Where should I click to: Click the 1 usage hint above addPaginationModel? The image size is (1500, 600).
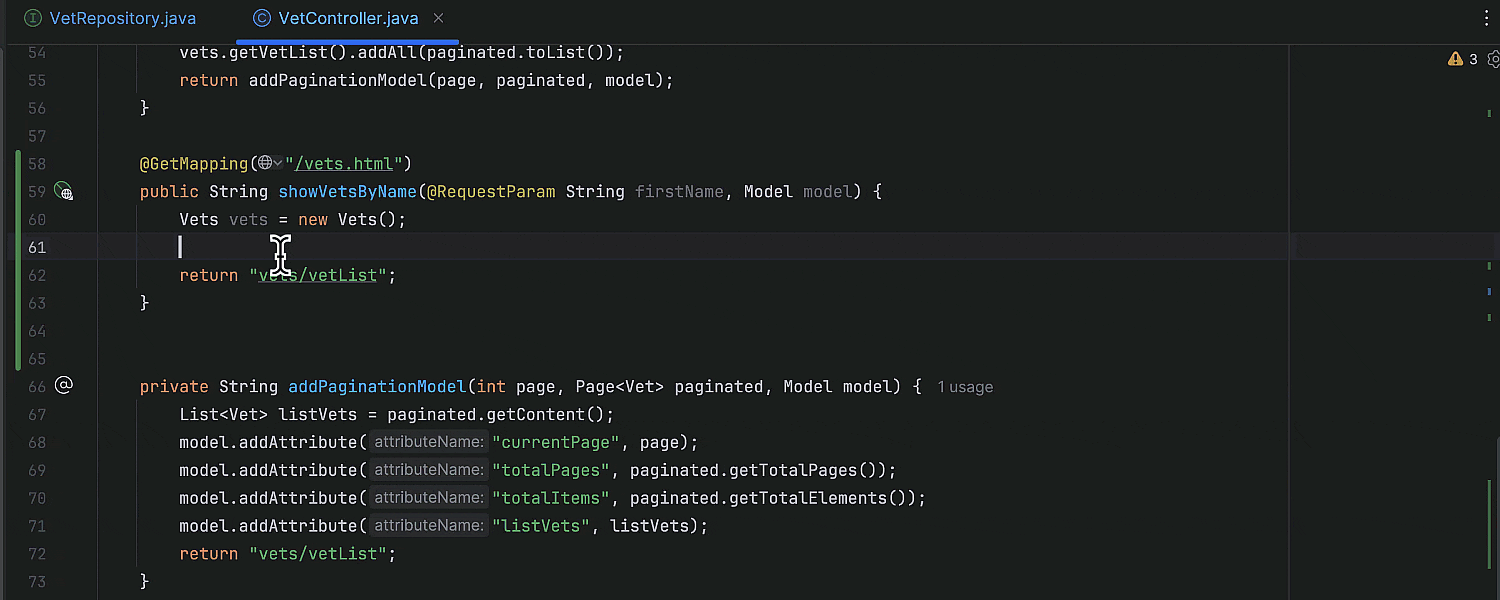964,386
